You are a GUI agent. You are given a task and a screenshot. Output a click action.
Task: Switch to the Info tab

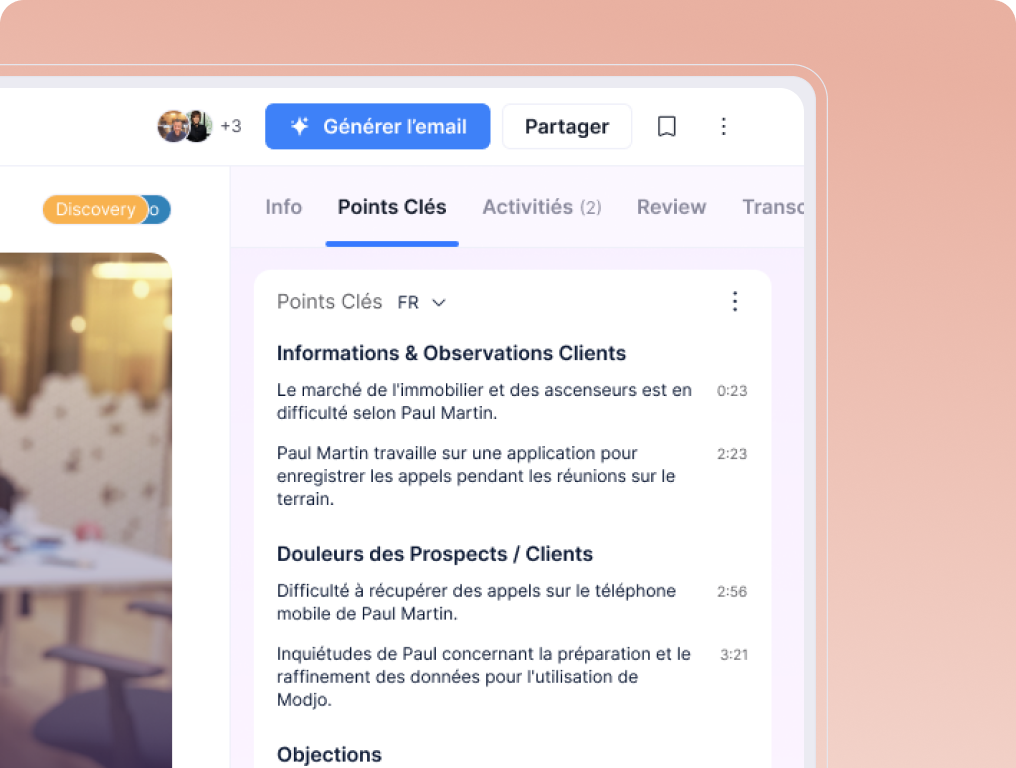pos(283,207)
